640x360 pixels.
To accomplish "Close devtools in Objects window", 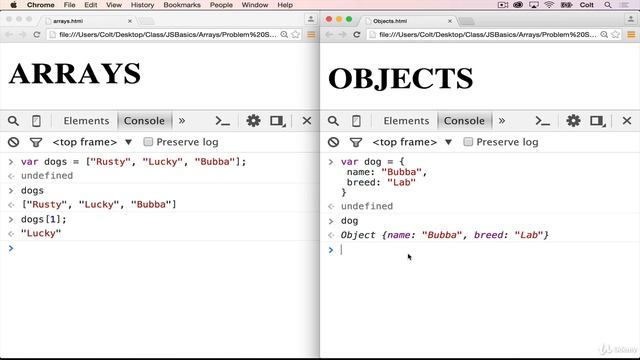I will [627, 121].
